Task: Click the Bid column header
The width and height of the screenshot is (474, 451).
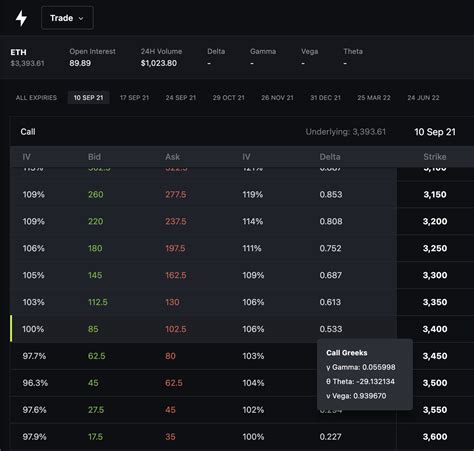Action: click(94, 157)
